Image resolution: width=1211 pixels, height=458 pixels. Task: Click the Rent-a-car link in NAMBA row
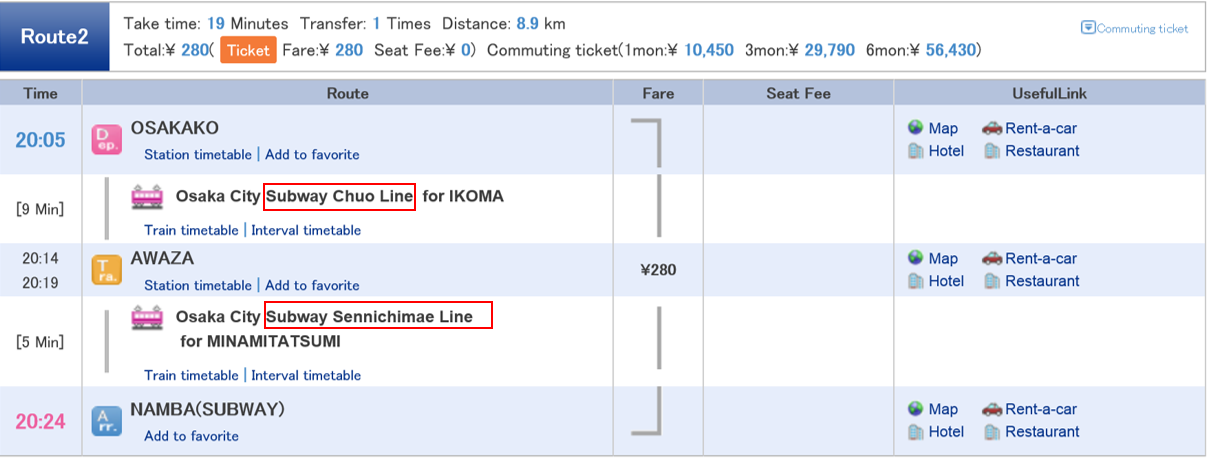[x=1041, y=409]
